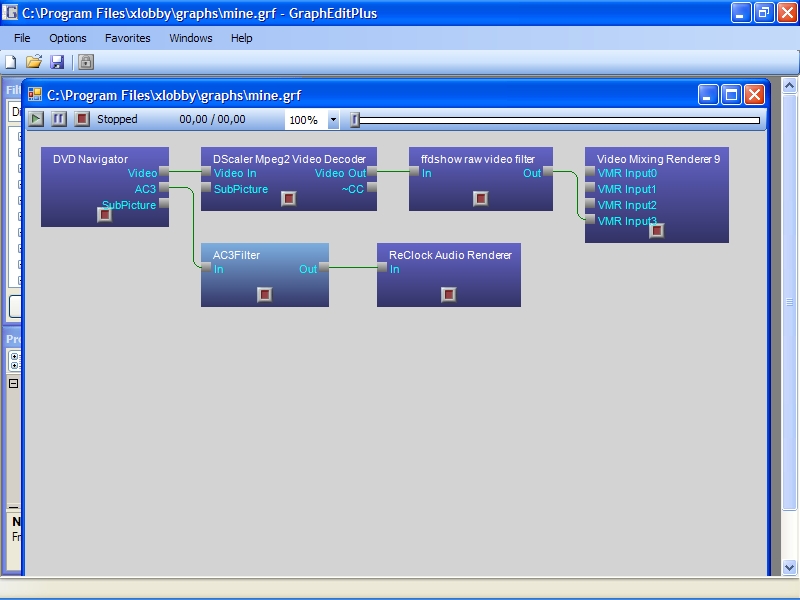Close the mine.grf child window
This screenshot has height=600, width=800.
[x=754, y=95]
